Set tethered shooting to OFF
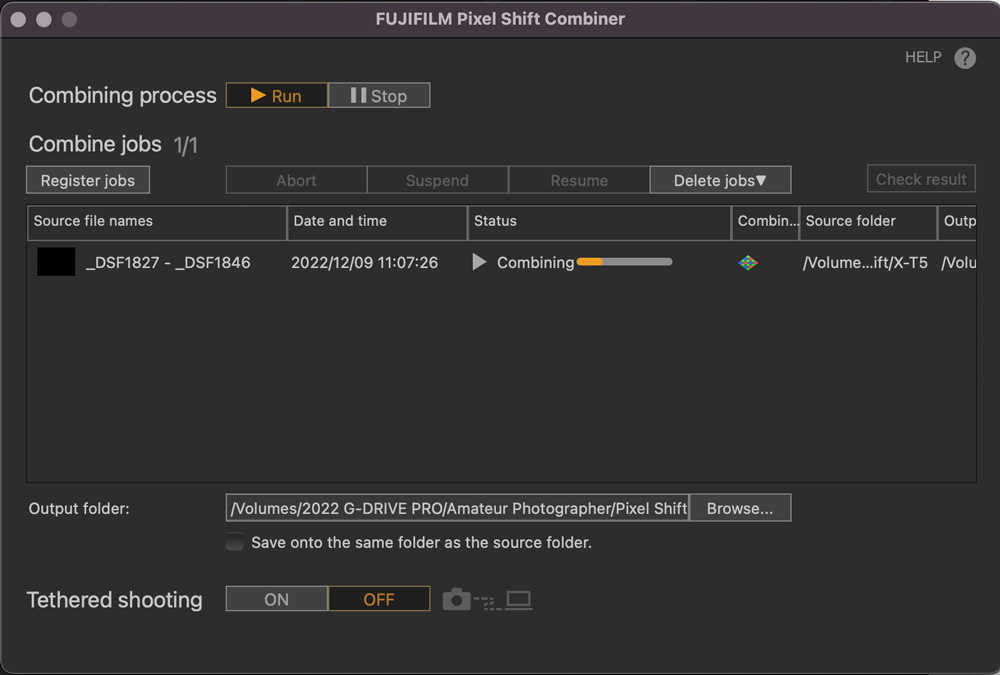The height and width of the screenshot is (675, 1000). (379, 599)
